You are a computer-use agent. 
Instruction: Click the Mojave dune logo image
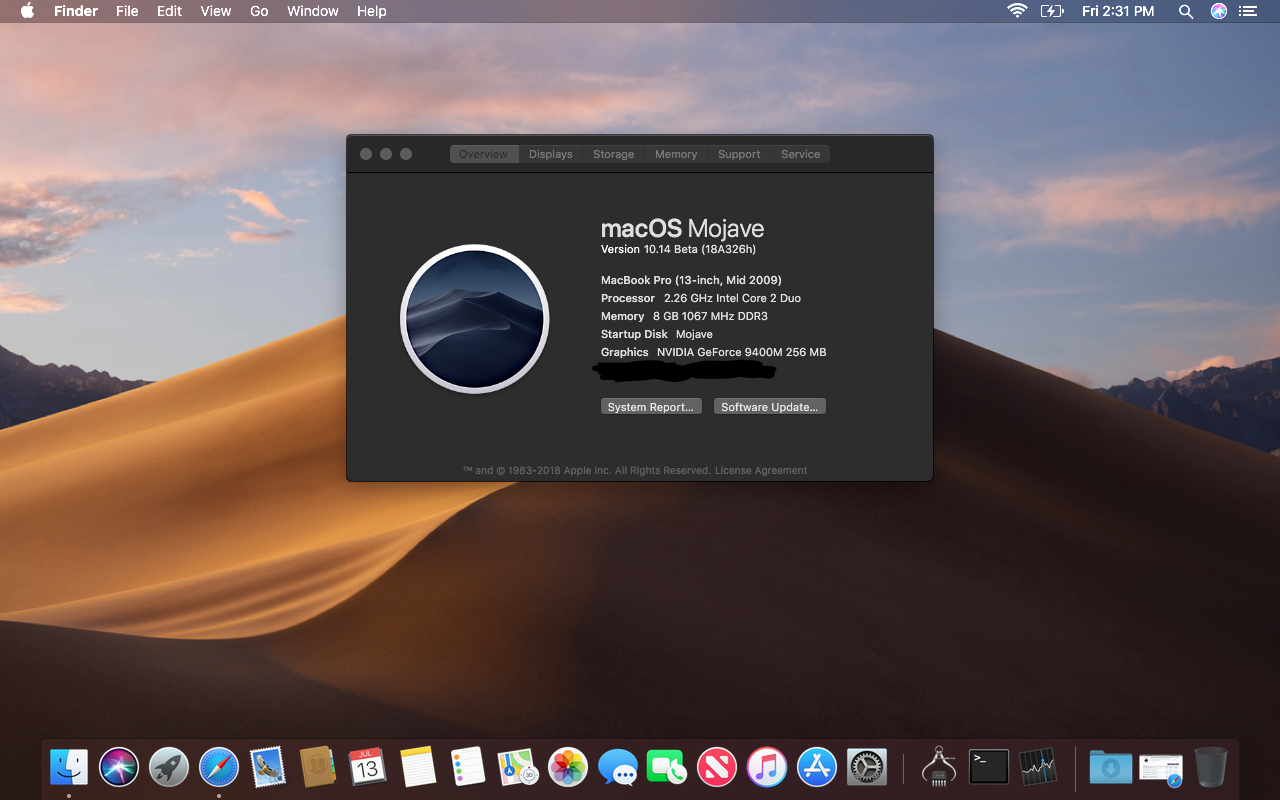click(475, 319)
